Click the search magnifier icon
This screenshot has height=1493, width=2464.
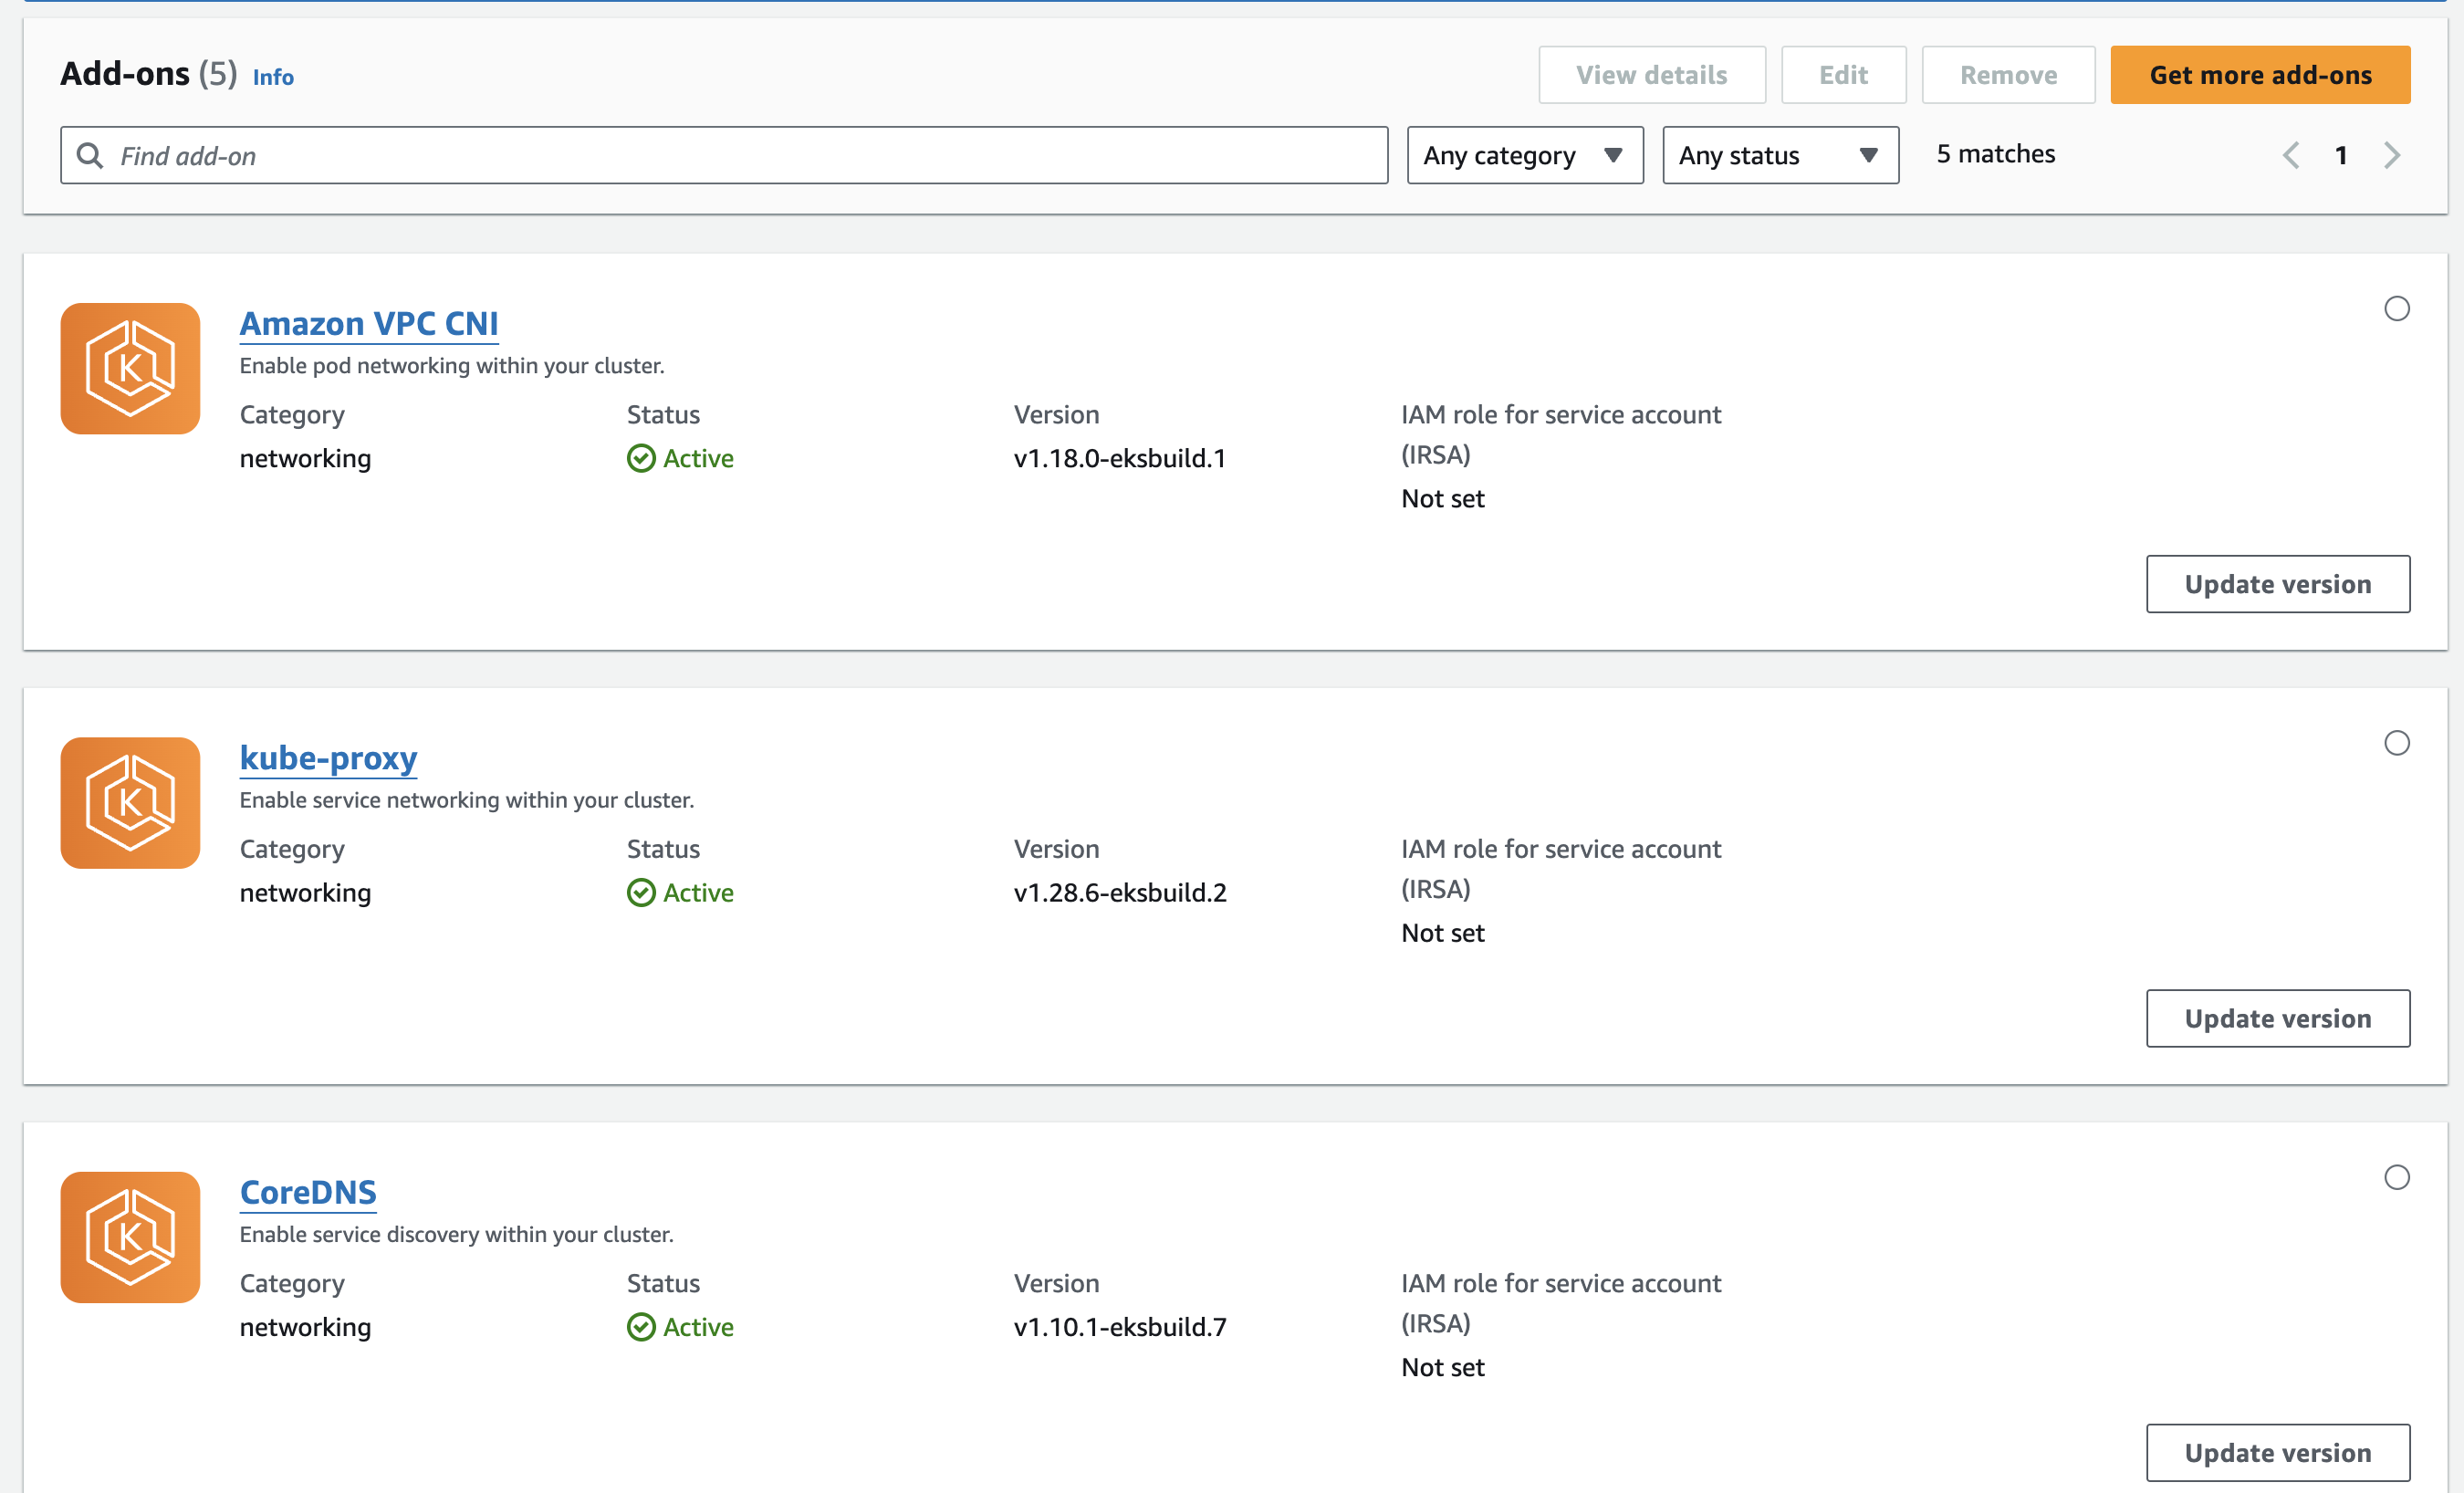(90, 155)
